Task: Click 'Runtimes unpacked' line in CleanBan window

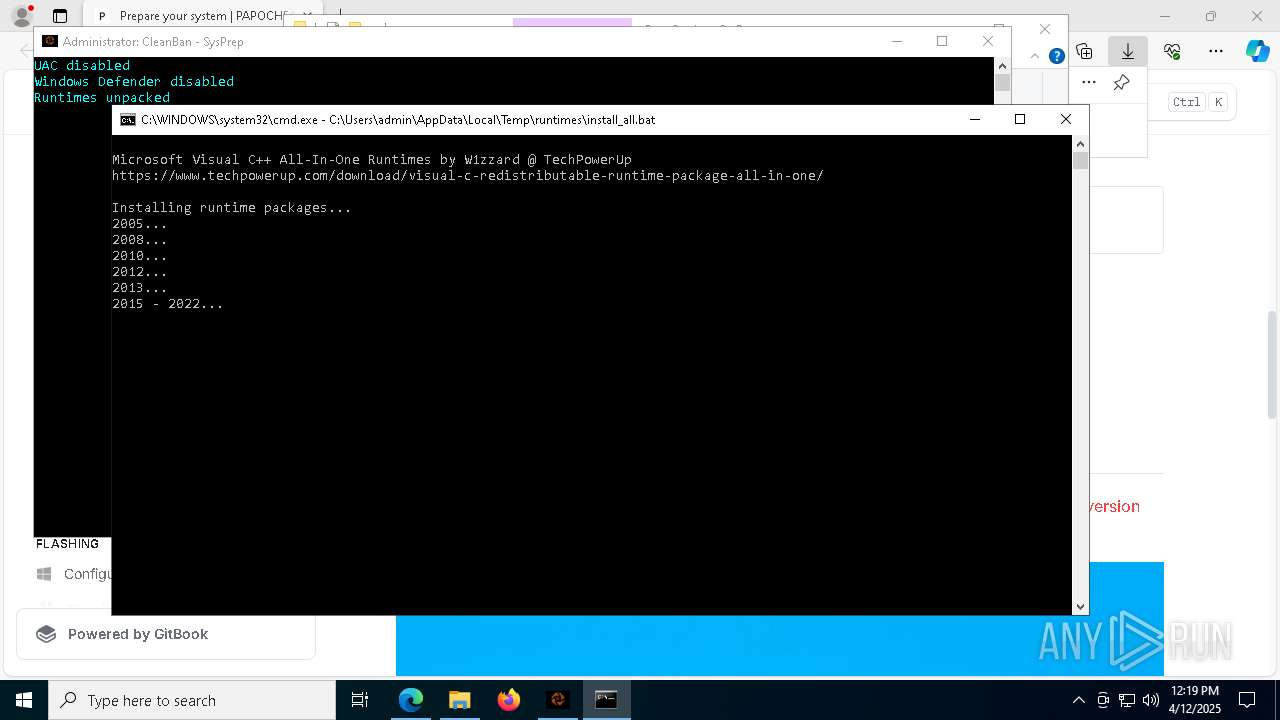Action: 102,98
